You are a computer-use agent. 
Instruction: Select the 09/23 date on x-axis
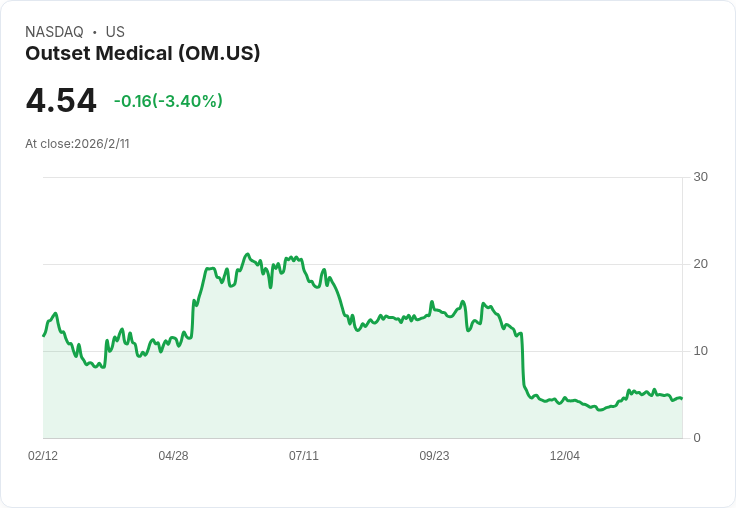tap(434, 456)
